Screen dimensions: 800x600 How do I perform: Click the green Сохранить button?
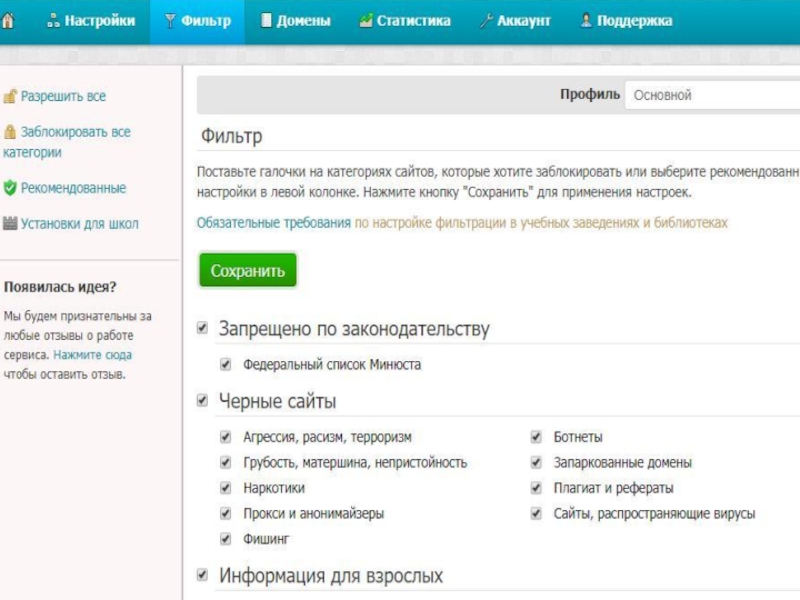[247, 270]
